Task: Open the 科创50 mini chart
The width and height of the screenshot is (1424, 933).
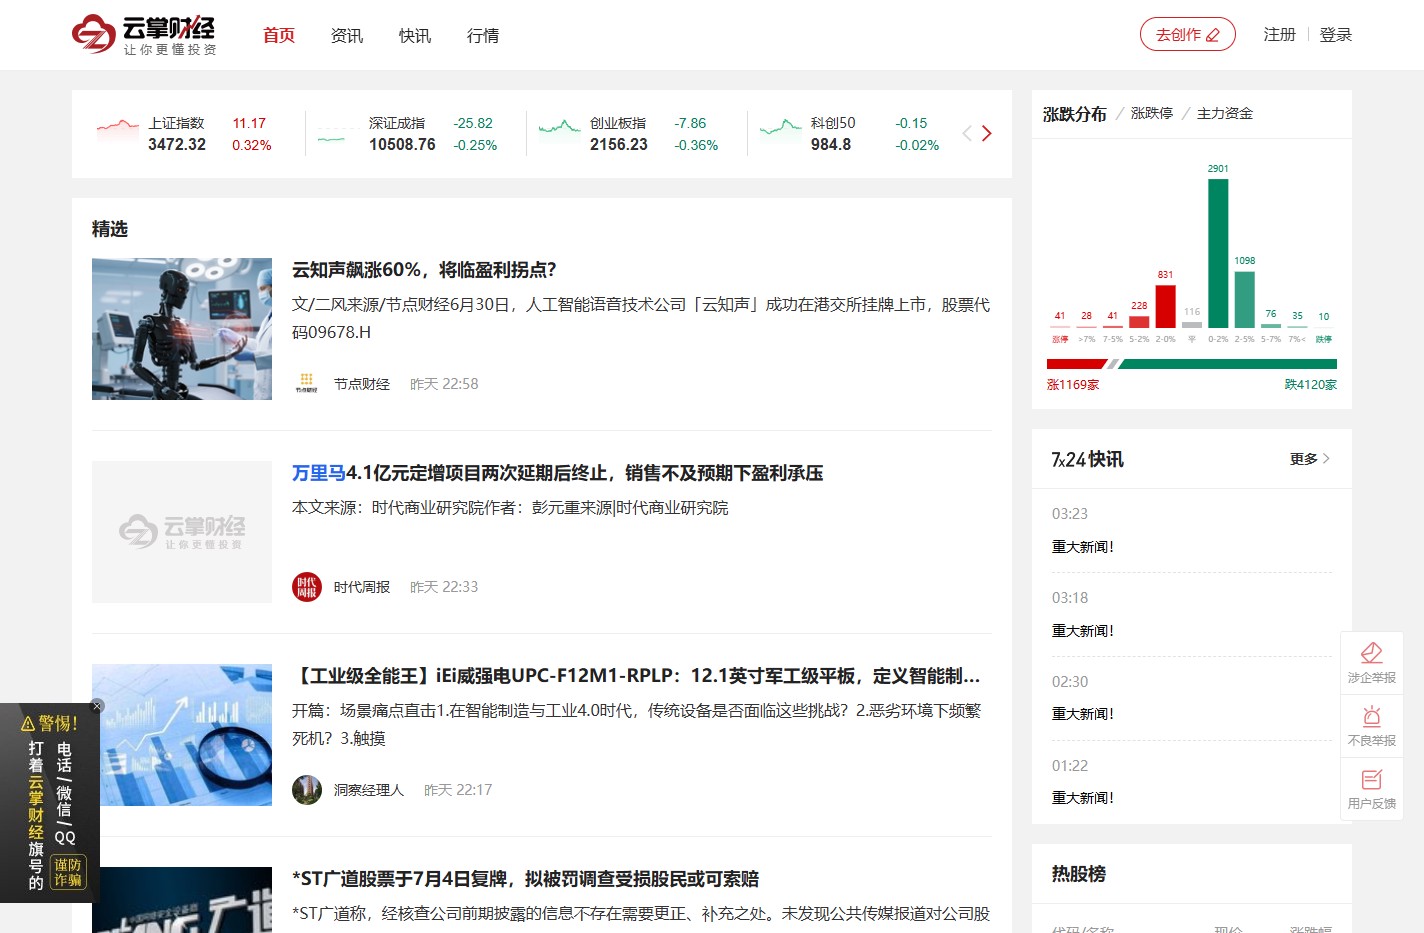Action: coord(780,131)
